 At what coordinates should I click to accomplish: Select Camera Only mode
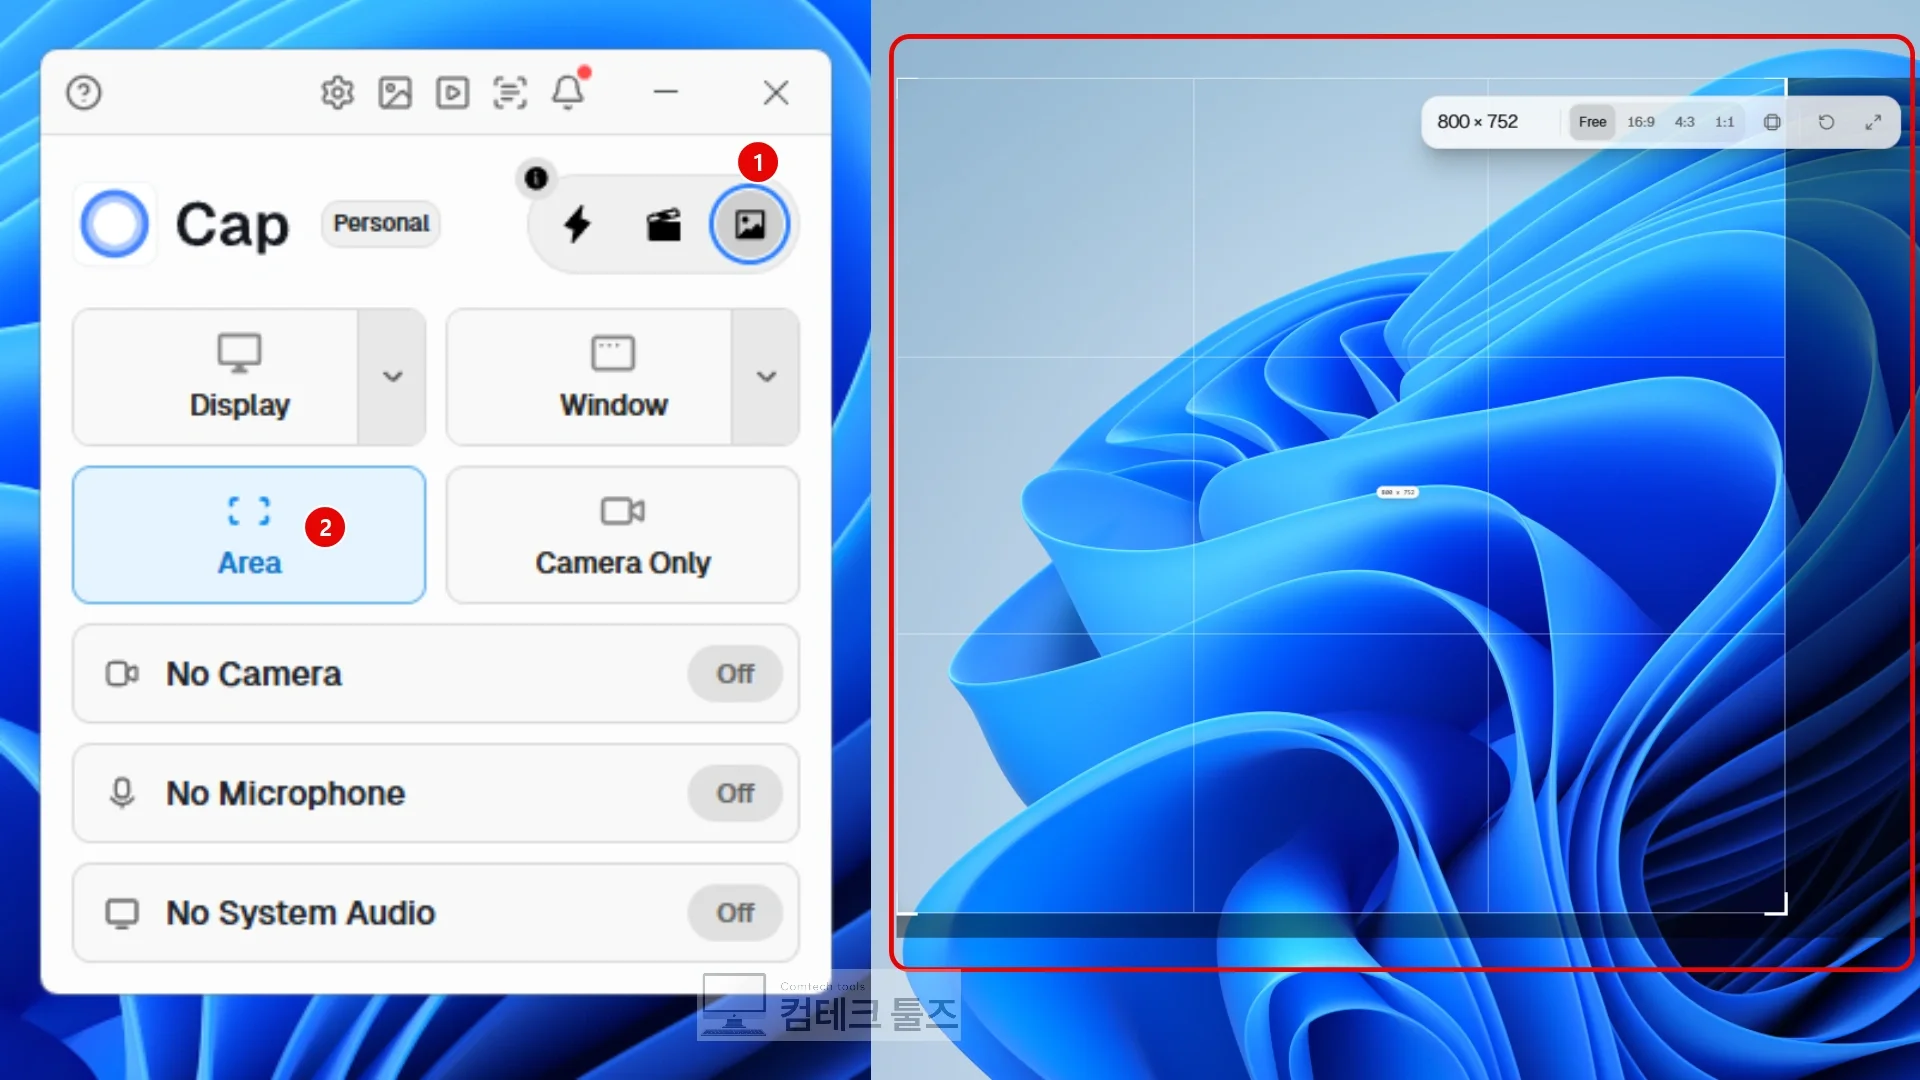(x=622, y=535)
